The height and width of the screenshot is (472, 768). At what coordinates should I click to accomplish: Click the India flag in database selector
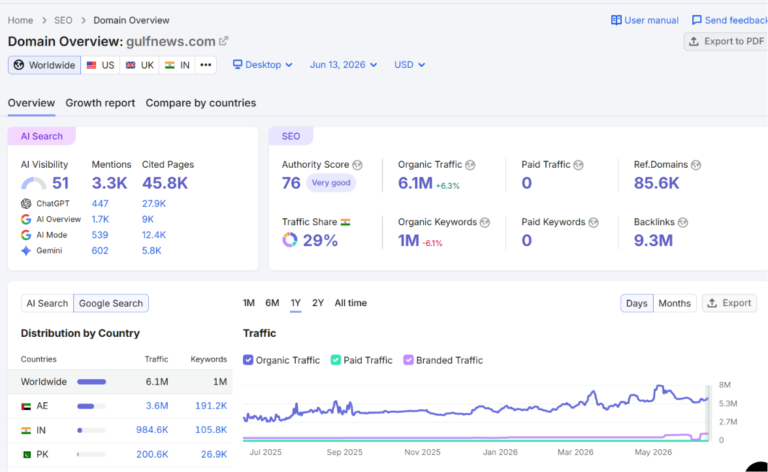pyautogui.click(x=169, y=65)
